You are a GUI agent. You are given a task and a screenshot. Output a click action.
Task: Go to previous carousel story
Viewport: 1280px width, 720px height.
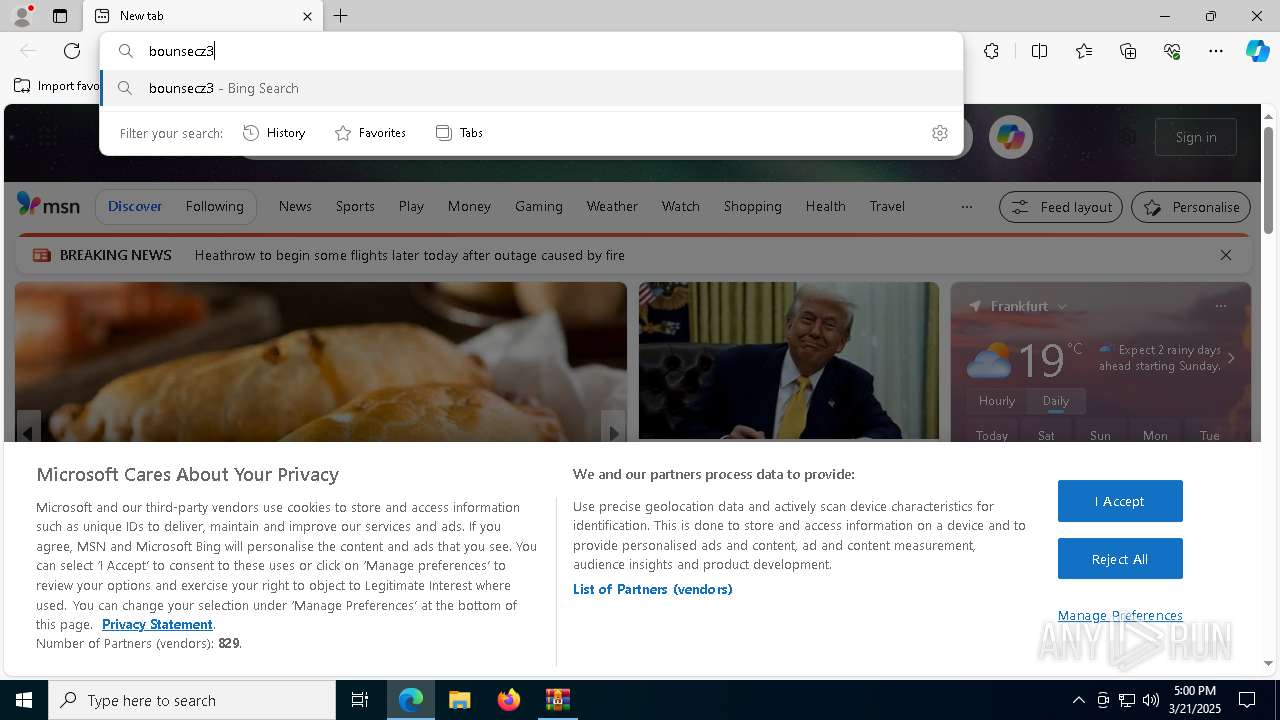click(x=28, y=431)
